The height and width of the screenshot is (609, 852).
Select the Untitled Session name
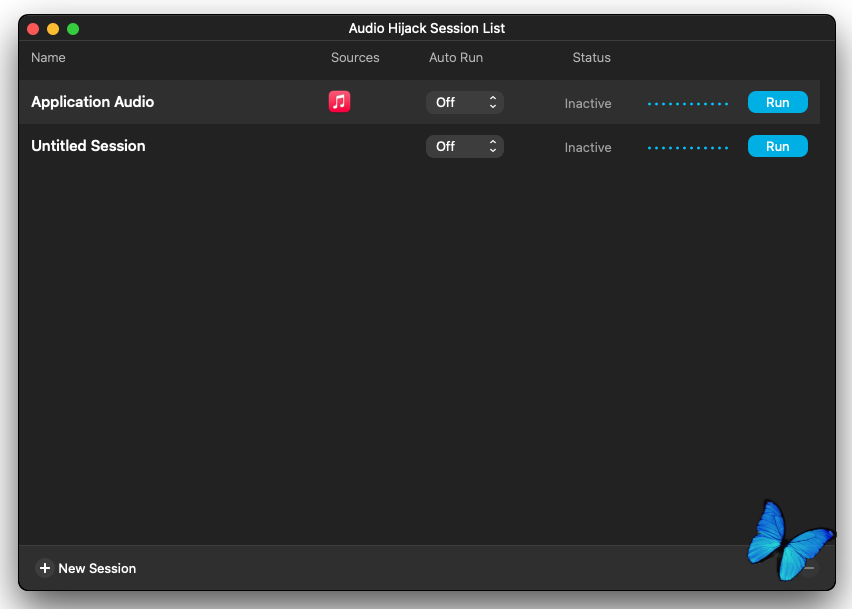click(88, 146)
